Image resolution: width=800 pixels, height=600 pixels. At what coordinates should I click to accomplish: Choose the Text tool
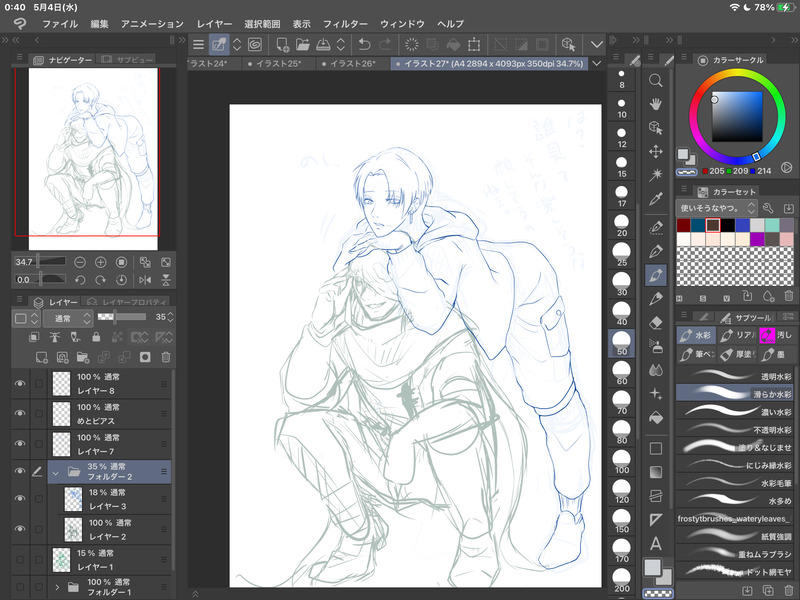(x=656, y=543)
